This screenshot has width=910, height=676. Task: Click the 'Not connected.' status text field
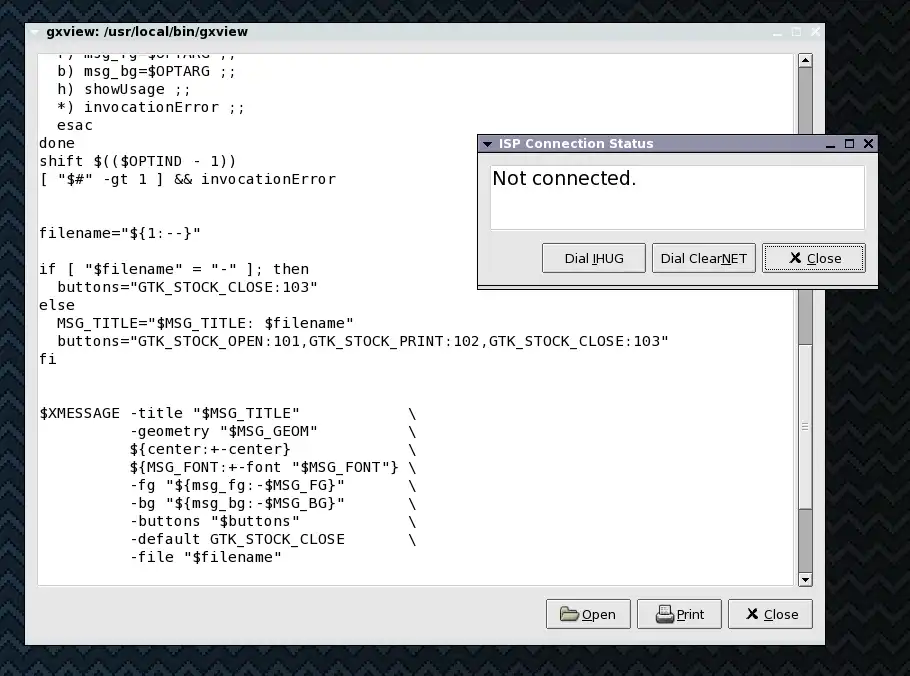point(677,197)
